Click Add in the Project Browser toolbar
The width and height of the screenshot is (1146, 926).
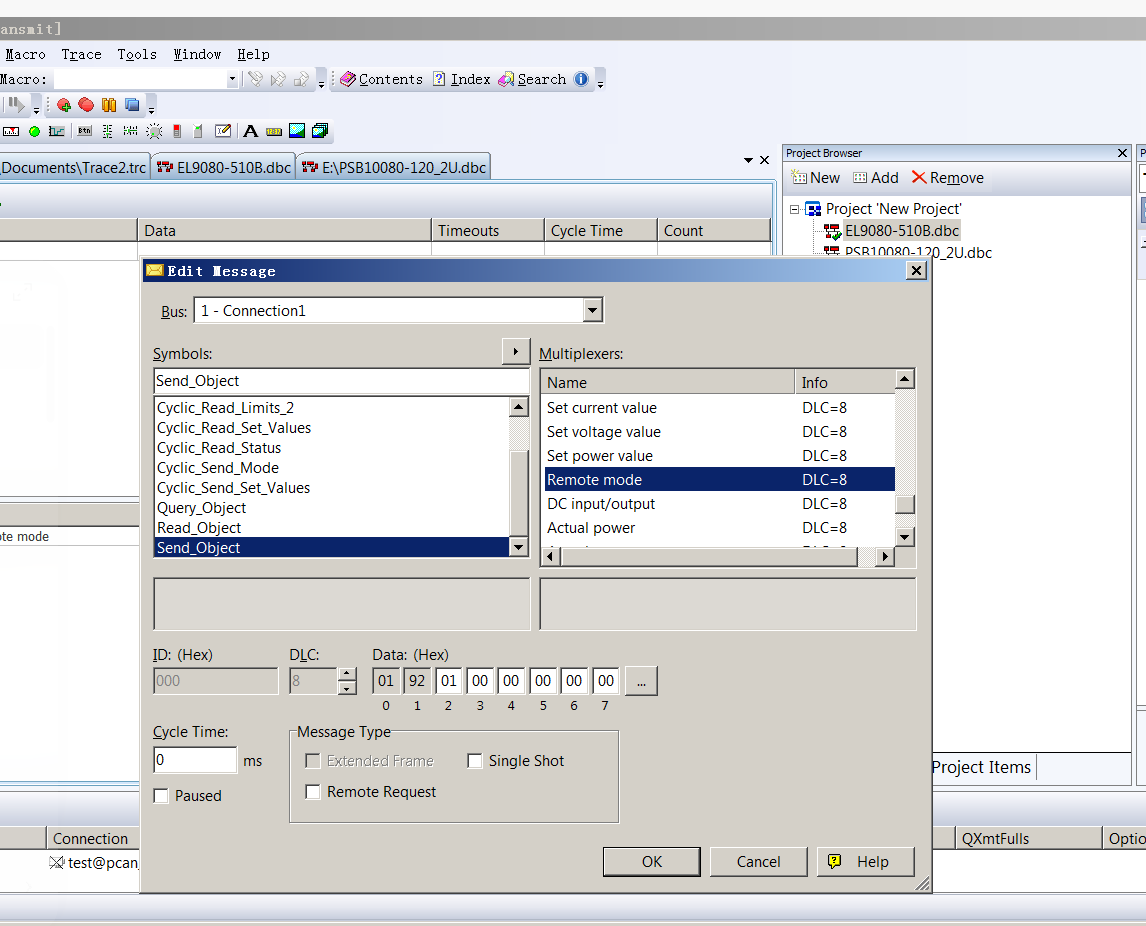click(x=875, y=178)
